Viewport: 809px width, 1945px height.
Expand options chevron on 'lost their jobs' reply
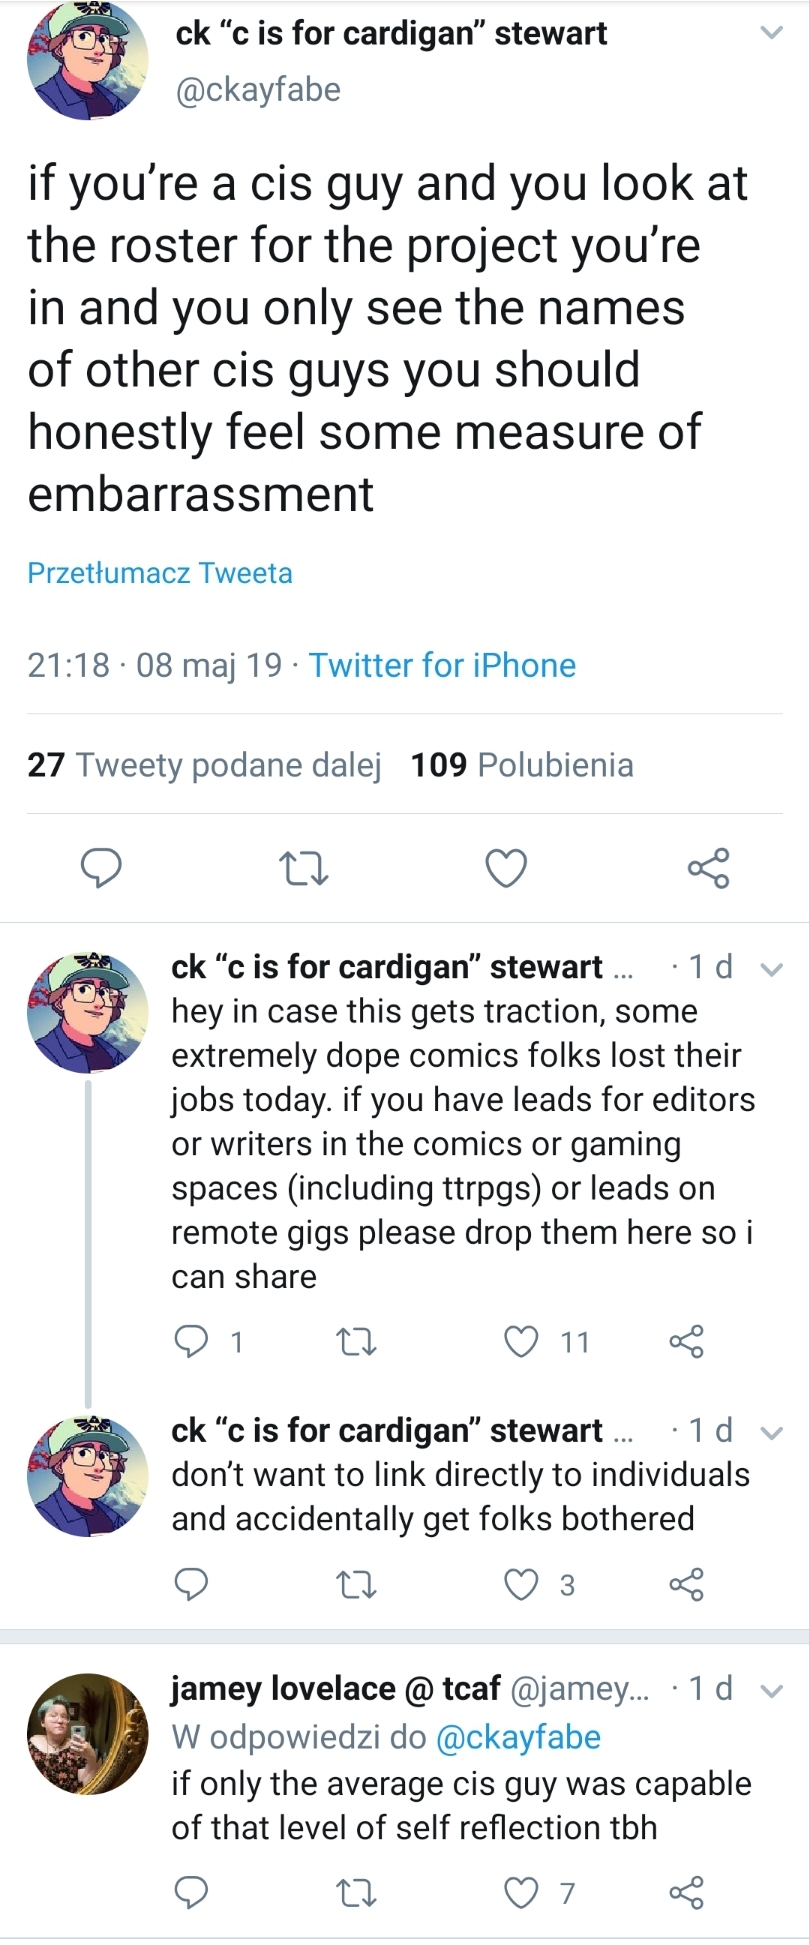tap(771, 968)
